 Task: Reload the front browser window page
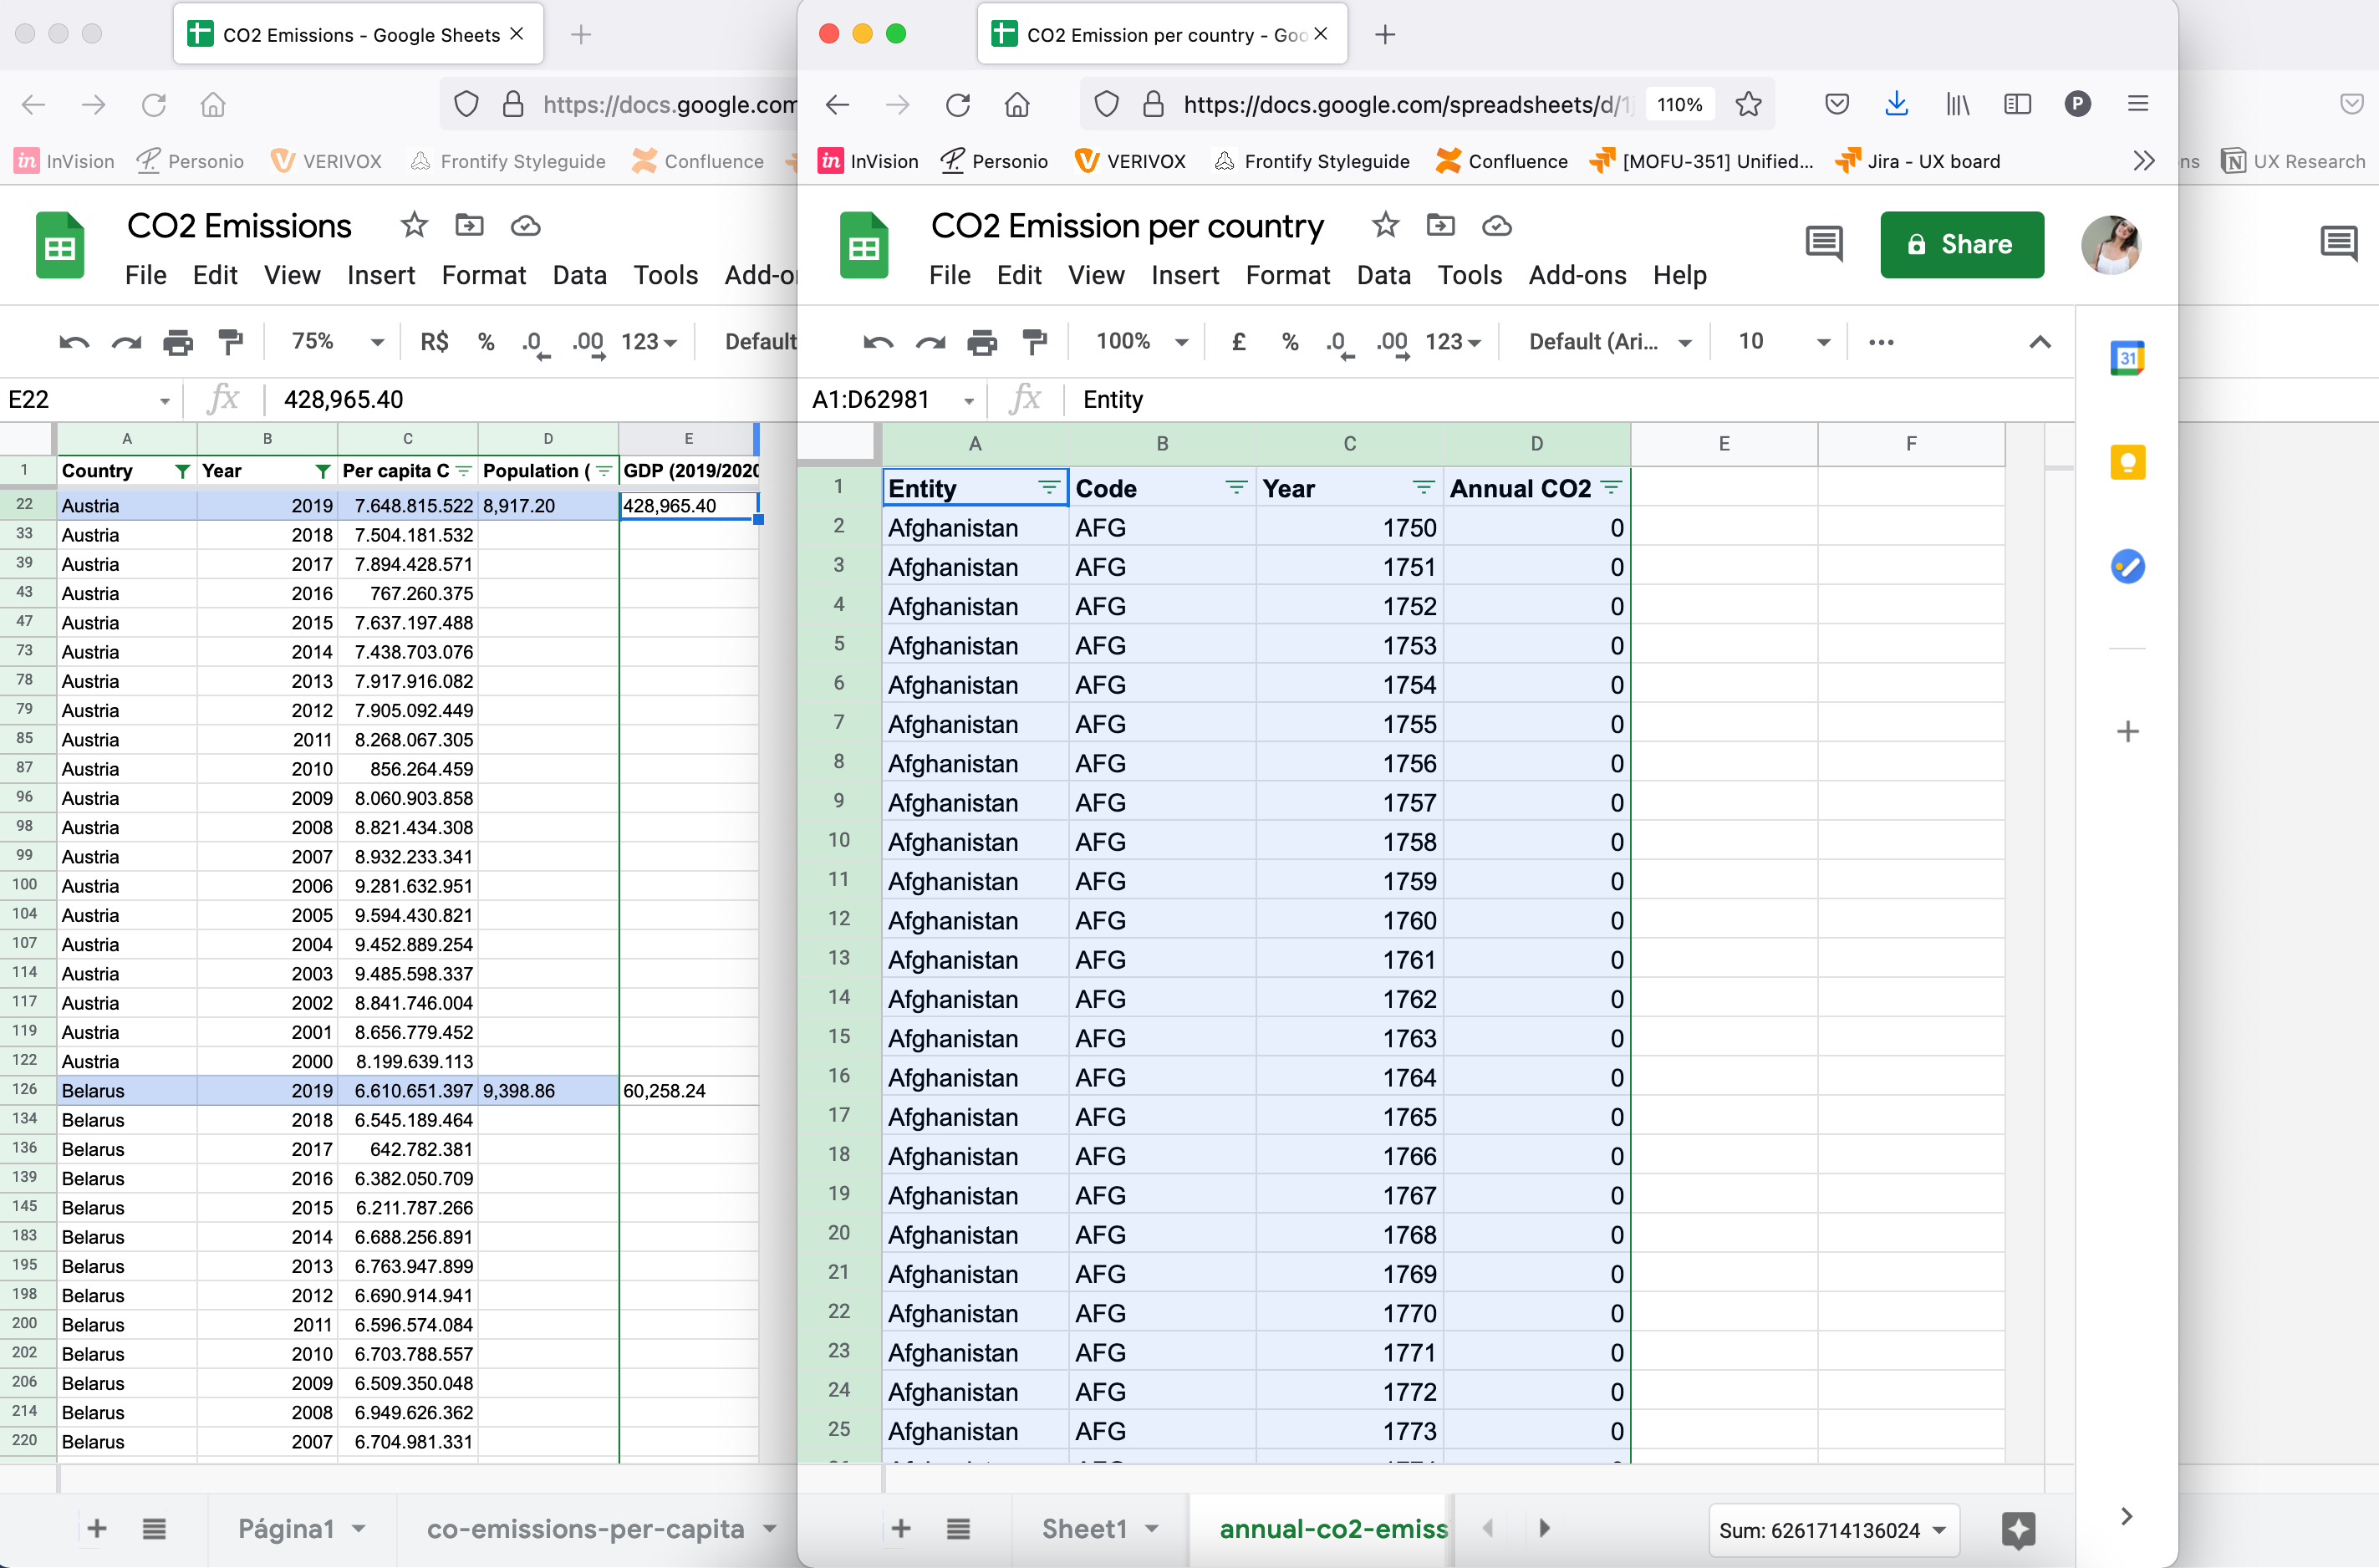(957, 104)
